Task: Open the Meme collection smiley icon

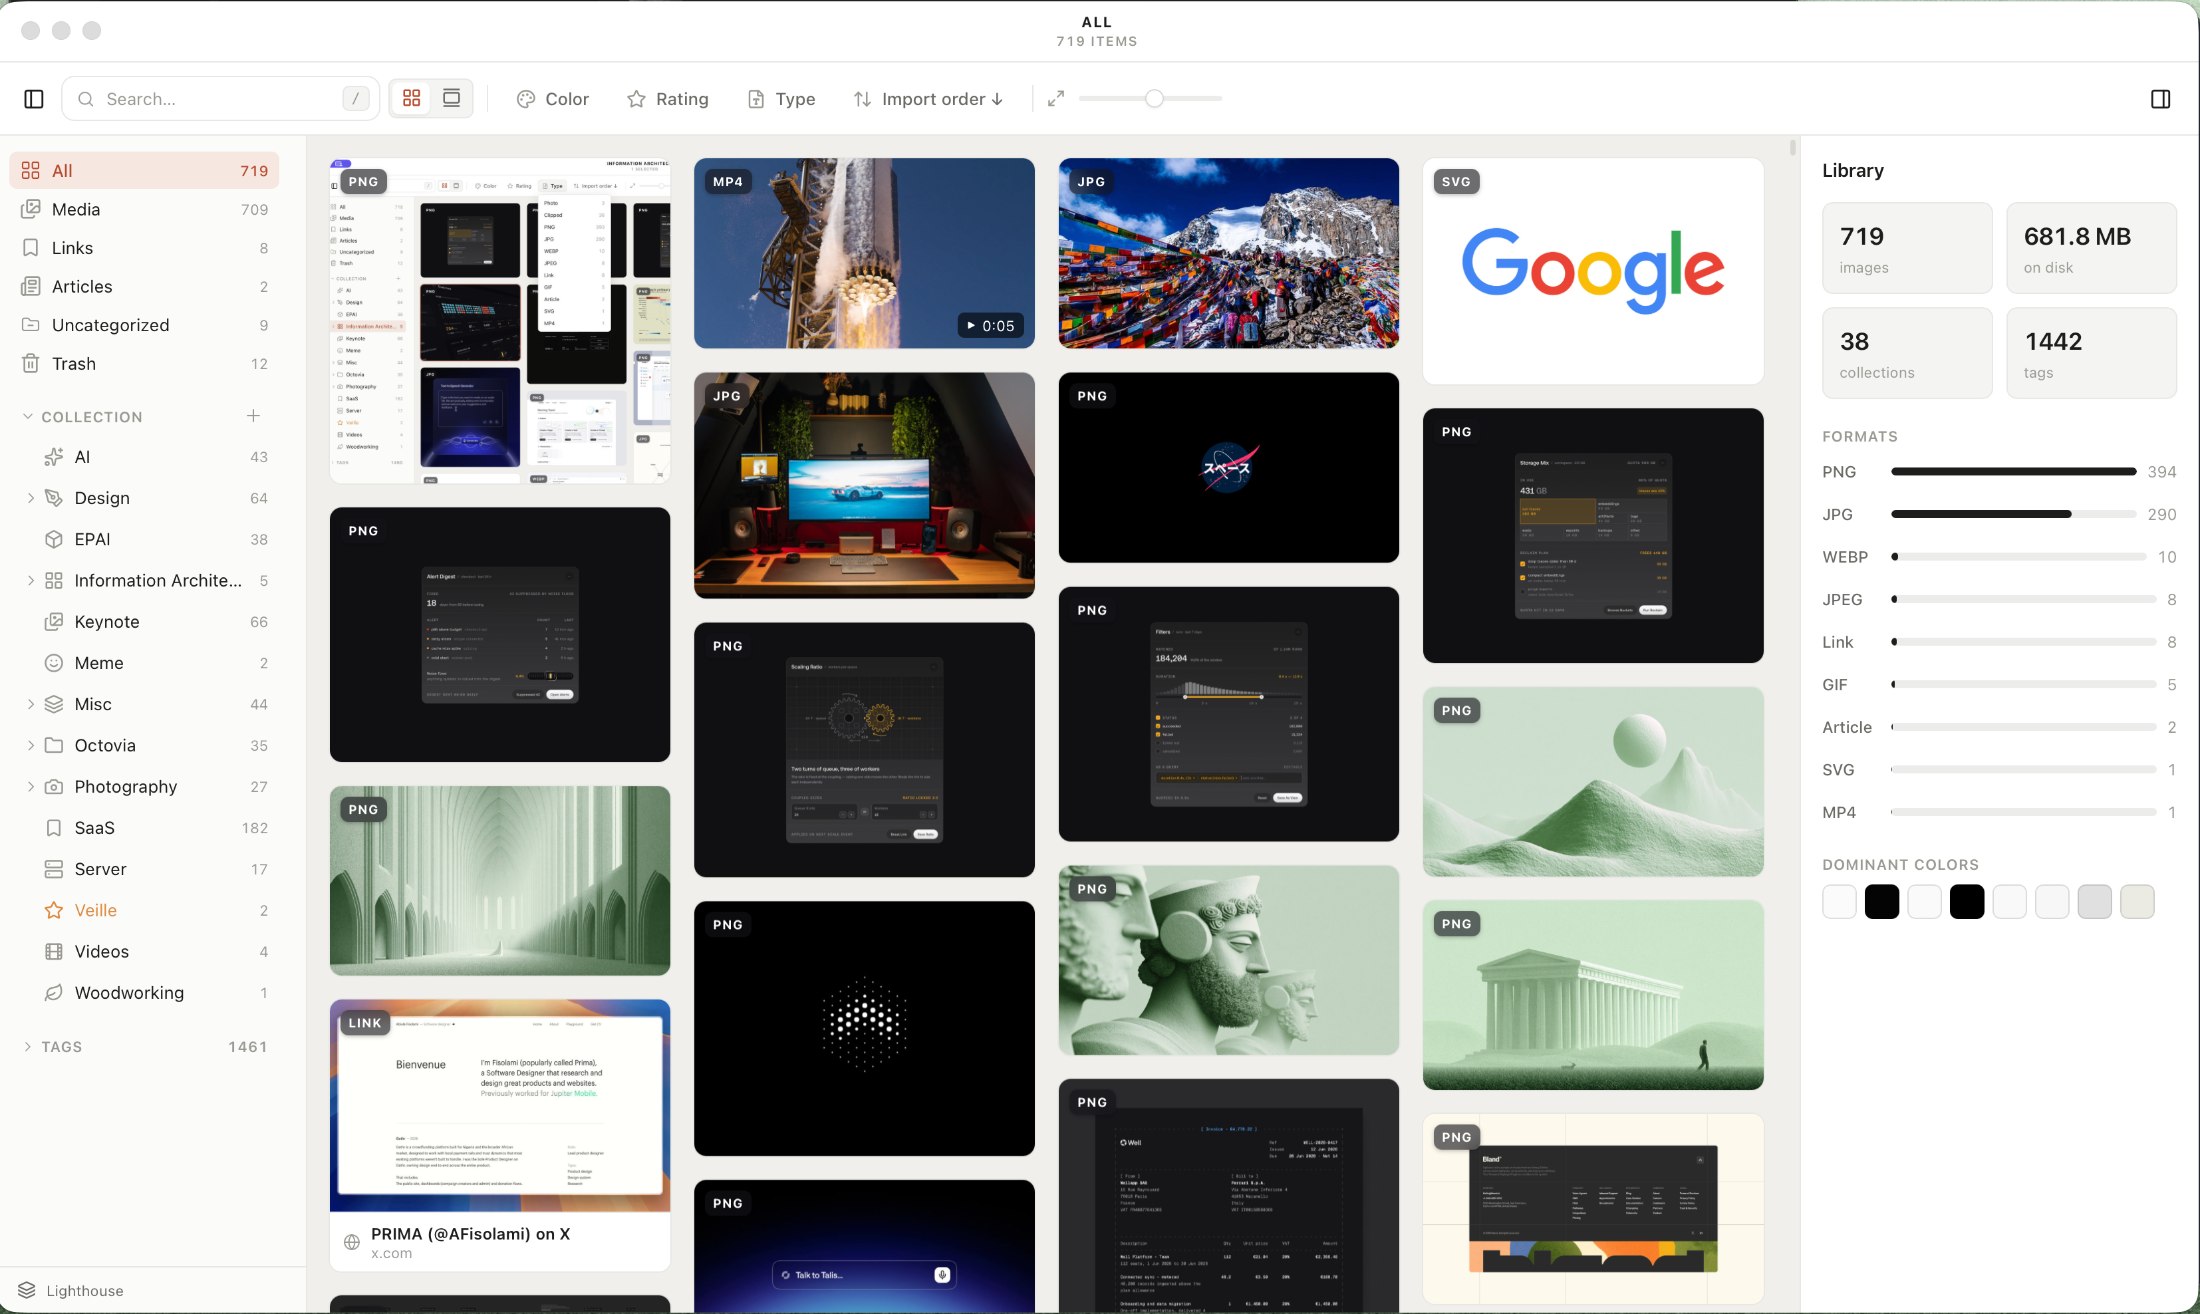Action: (x=54, y=663)
